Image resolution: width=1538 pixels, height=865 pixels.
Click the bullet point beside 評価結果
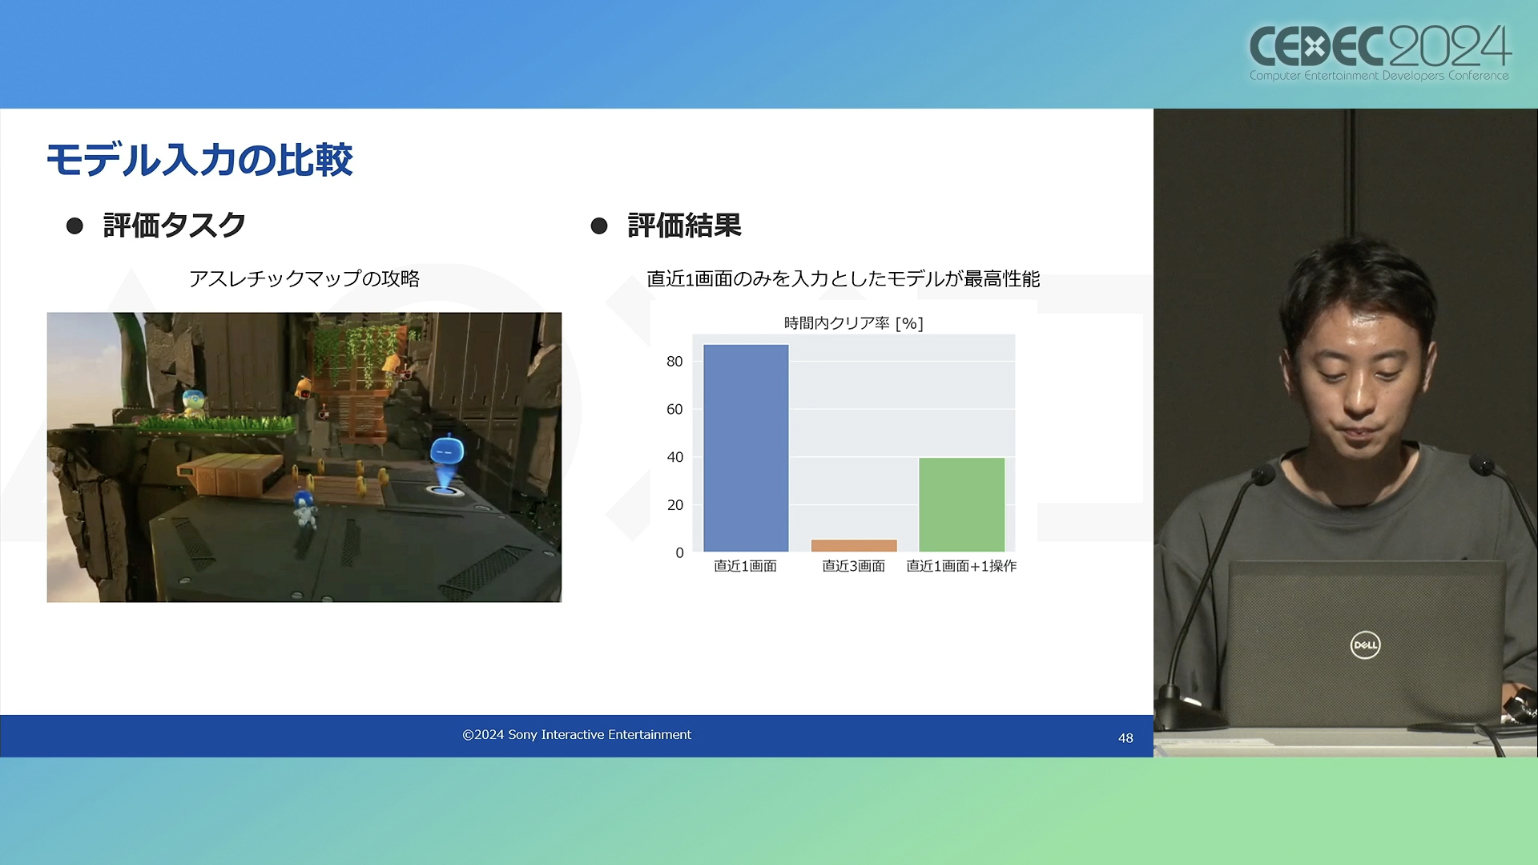point(599,226)
